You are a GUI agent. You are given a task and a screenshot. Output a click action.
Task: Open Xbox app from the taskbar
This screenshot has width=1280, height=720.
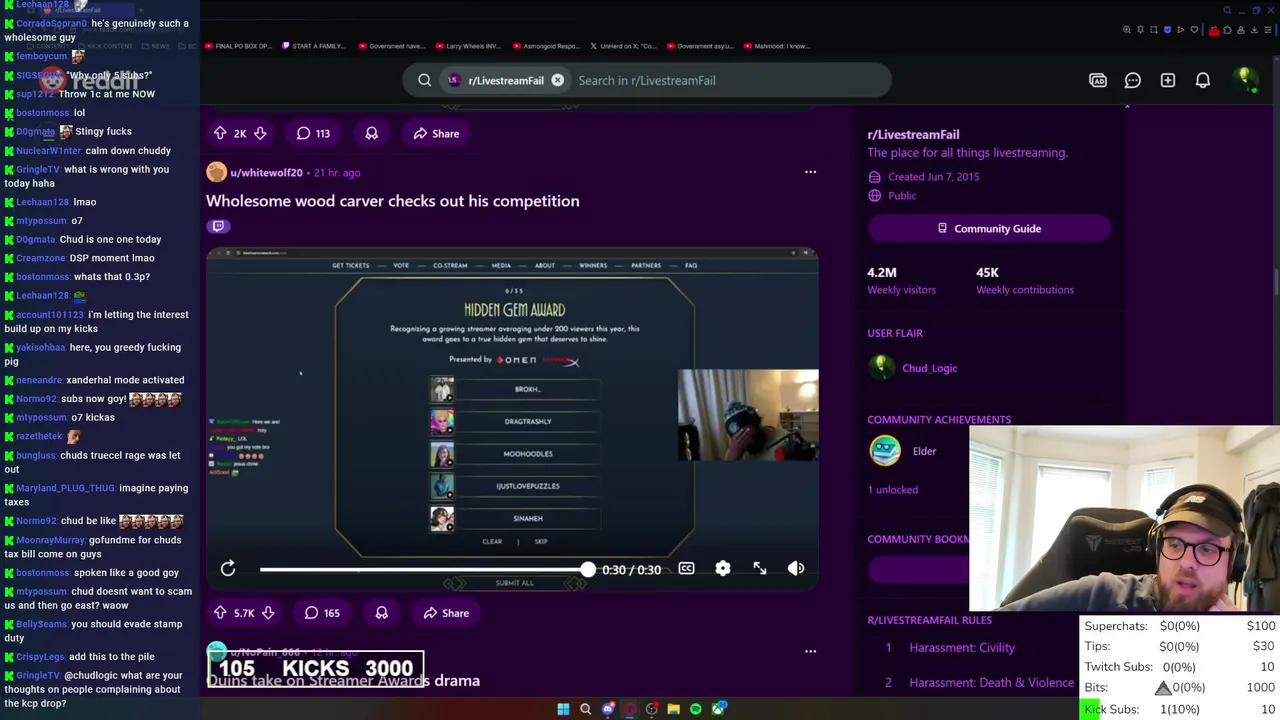[718, 709]
